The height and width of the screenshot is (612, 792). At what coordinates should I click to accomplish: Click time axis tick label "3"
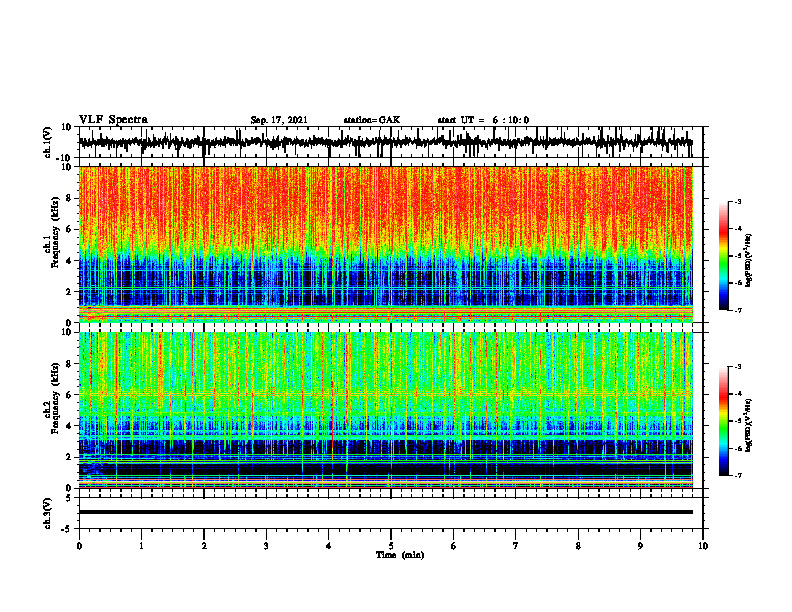pyautogui.click(x=266, y=546)
